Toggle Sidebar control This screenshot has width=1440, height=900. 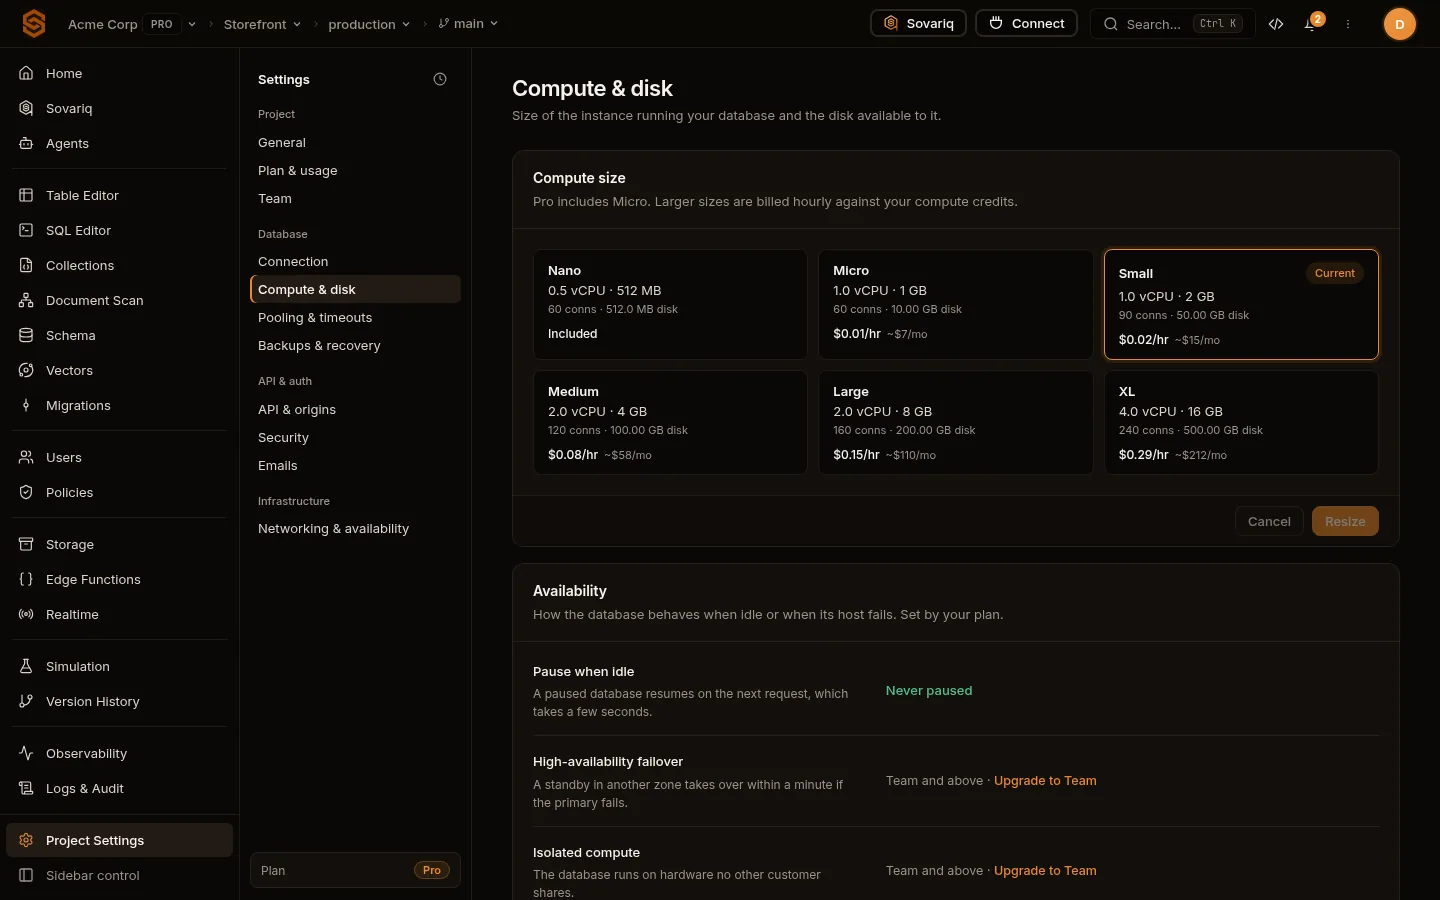(120, 875)
